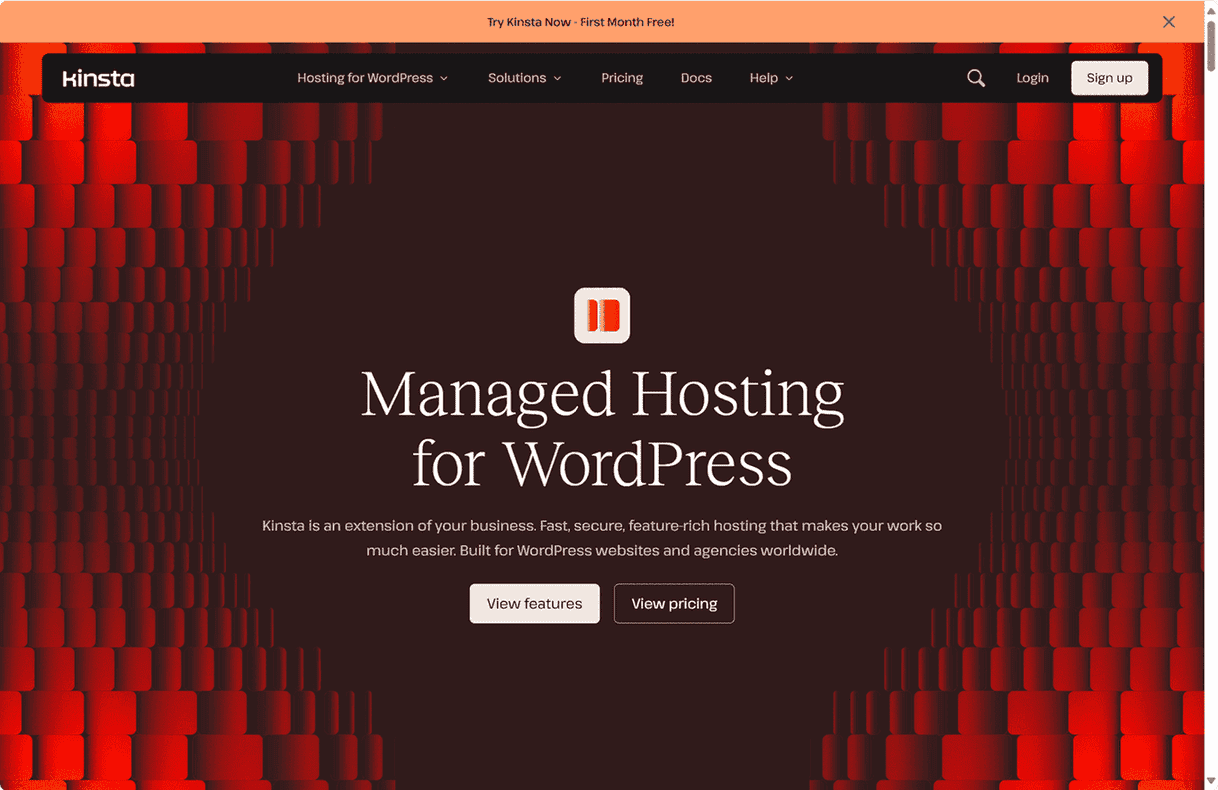The image size is (1218, 790).
Task: Click the 'Try Kinsta Now' banner text
Action: tap(581, 22)
